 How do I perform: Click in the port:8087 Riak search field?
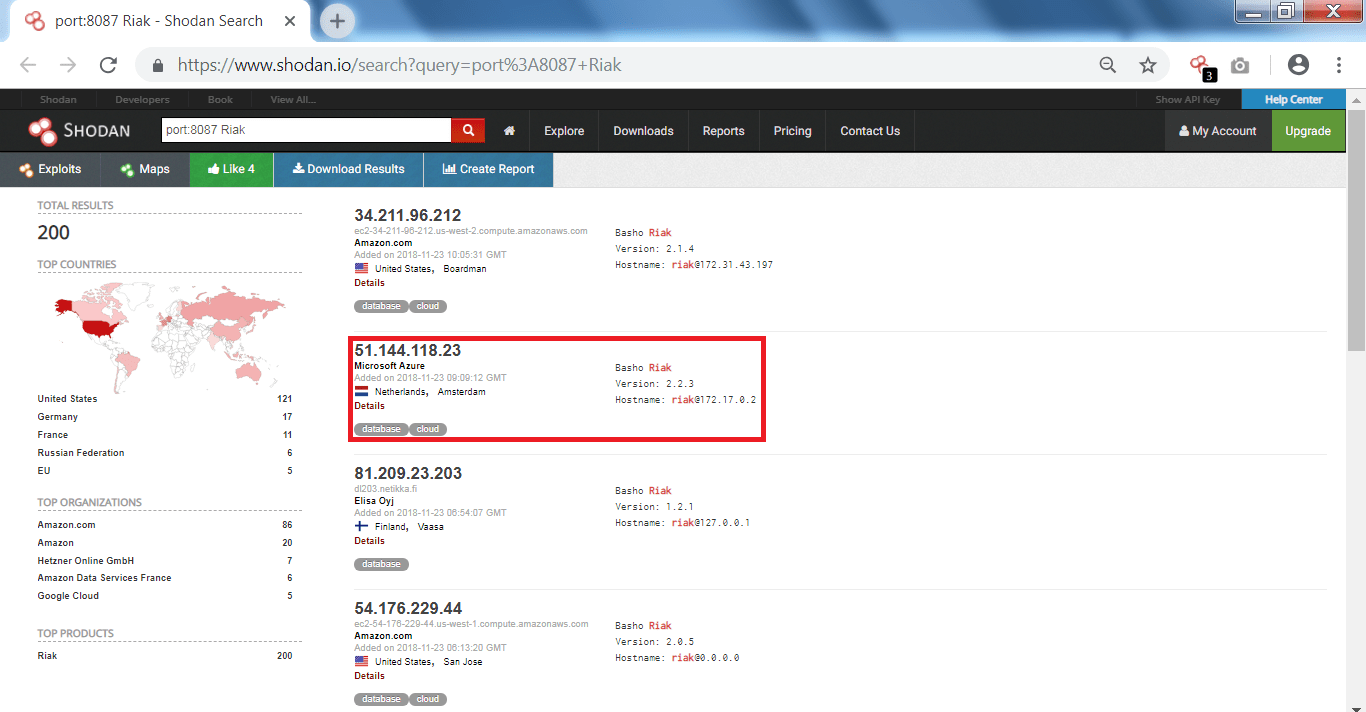point(306,130)
